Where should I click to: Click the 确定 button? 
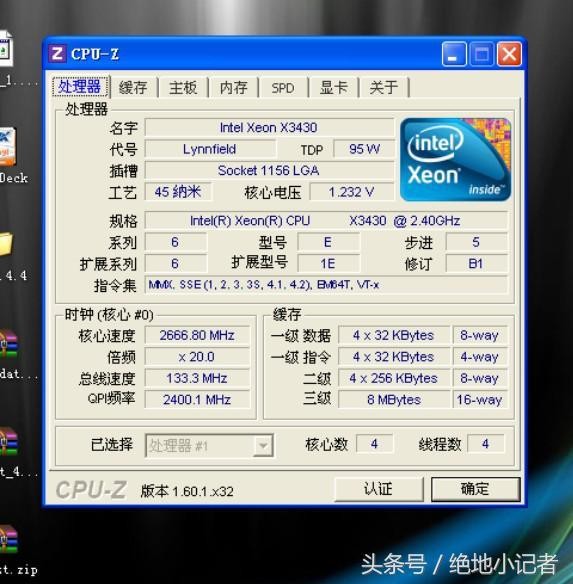coord(475,489)
